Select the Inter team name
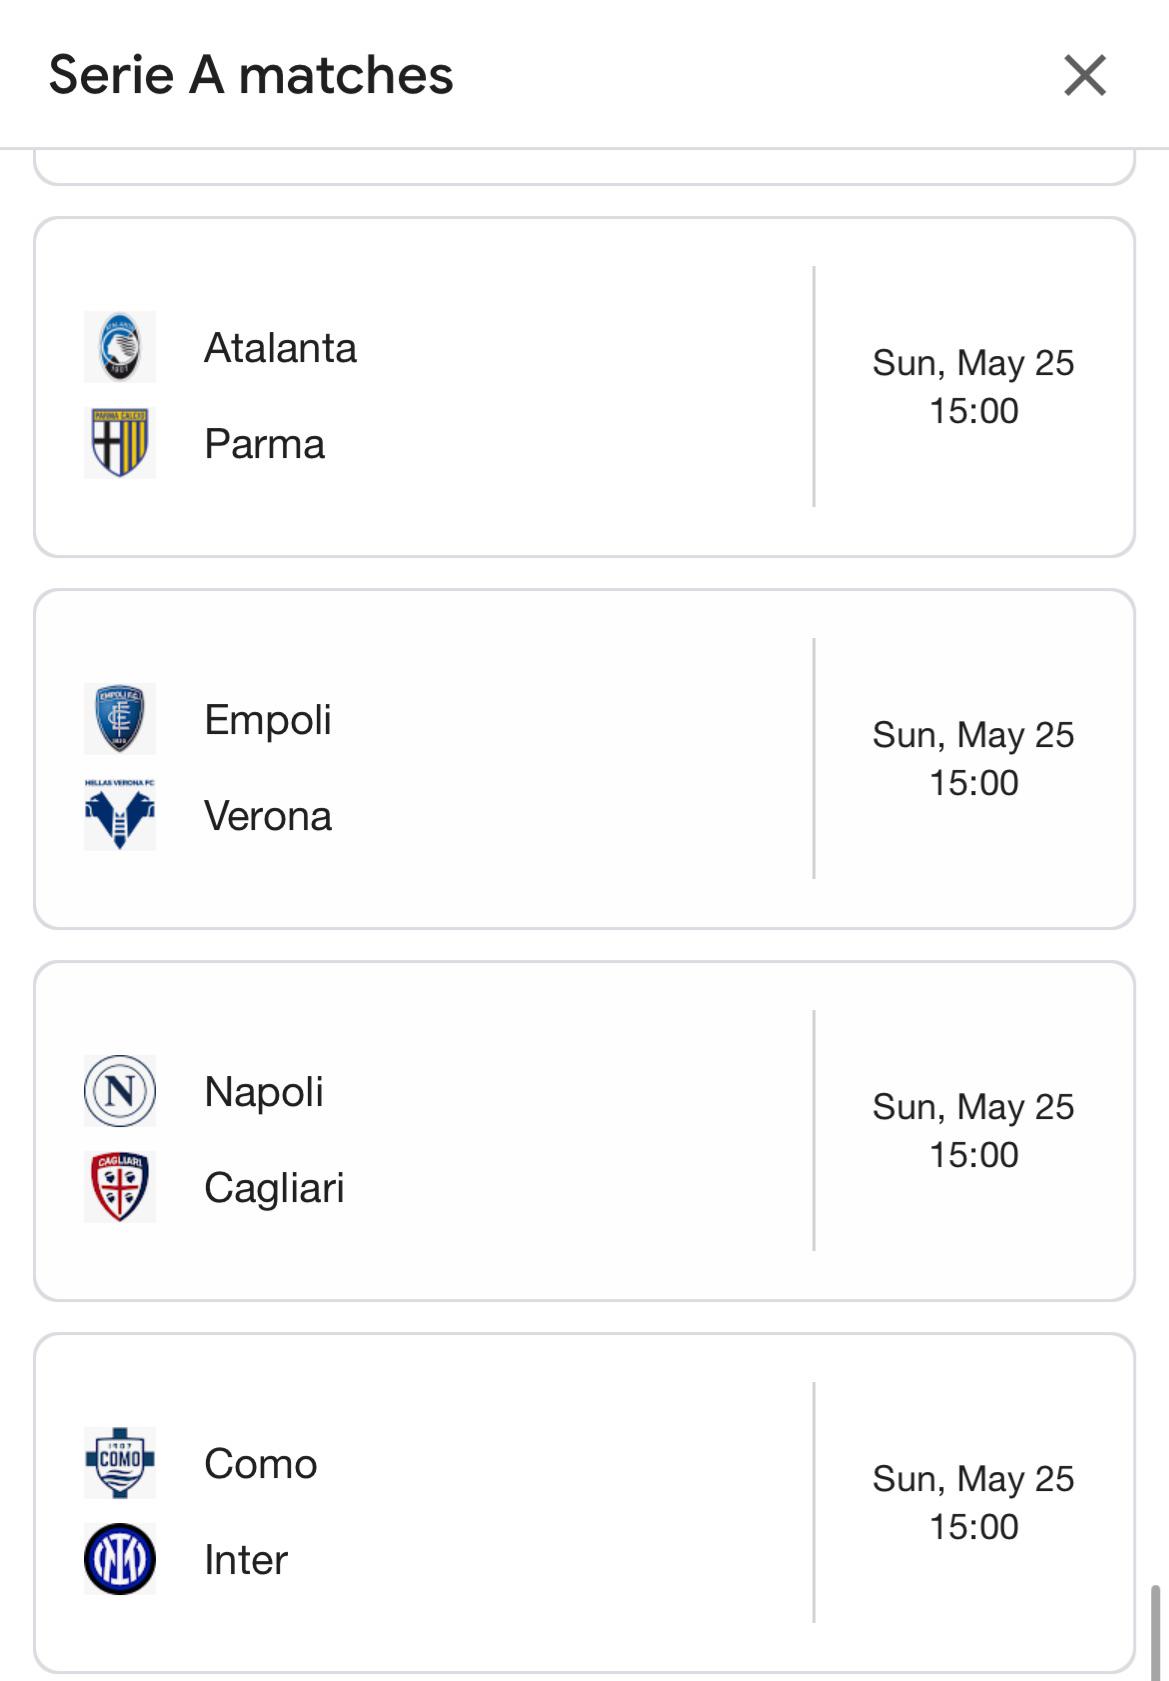Image resolution: width=1169 pixels, height=1681 pixels. tap(246, 1560)
